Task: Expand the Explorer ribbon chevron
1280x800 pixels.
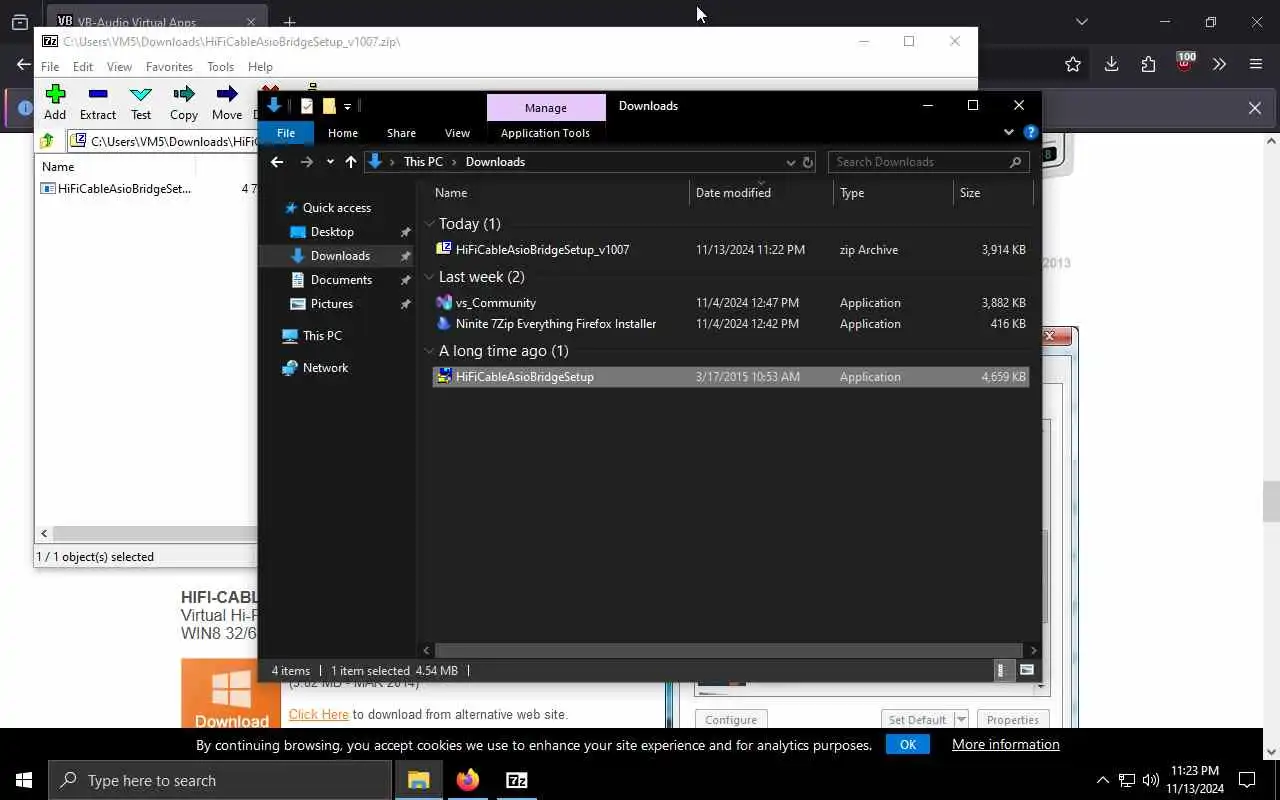Action: click(1008, 132)
